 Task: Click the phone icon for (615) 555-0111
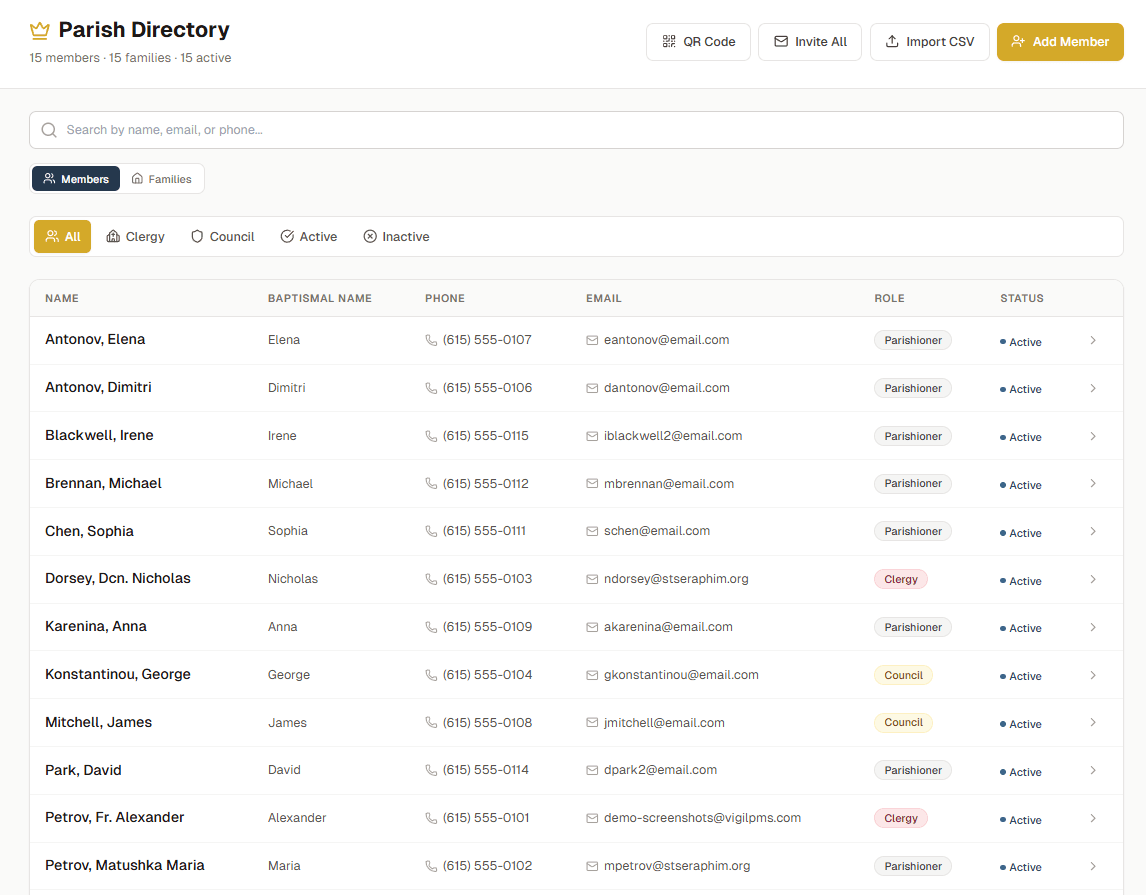431,532
